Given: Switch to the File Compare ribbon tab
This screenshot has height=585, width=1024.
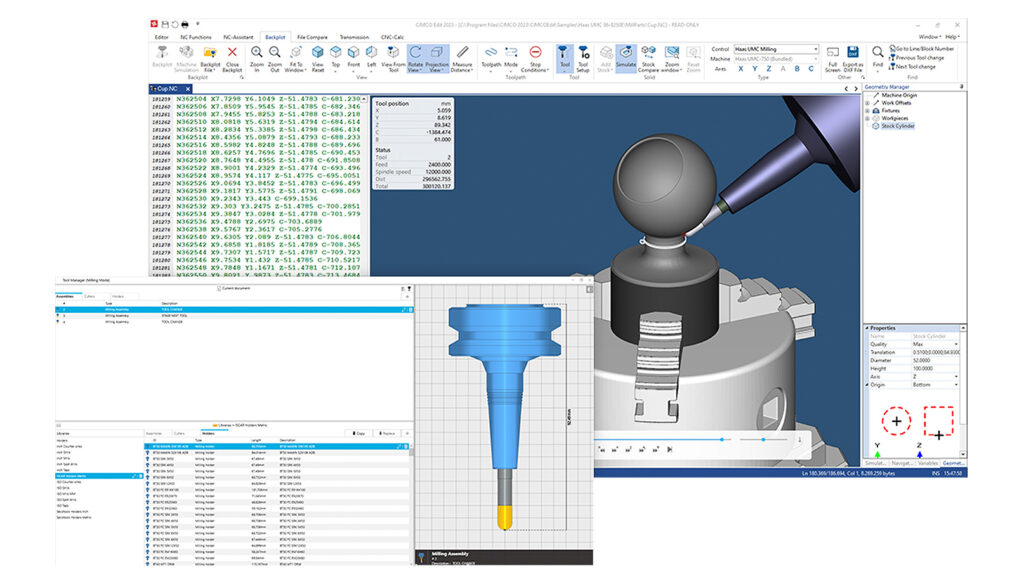Looking at the screenshot, I should click(x=312, y=36).
